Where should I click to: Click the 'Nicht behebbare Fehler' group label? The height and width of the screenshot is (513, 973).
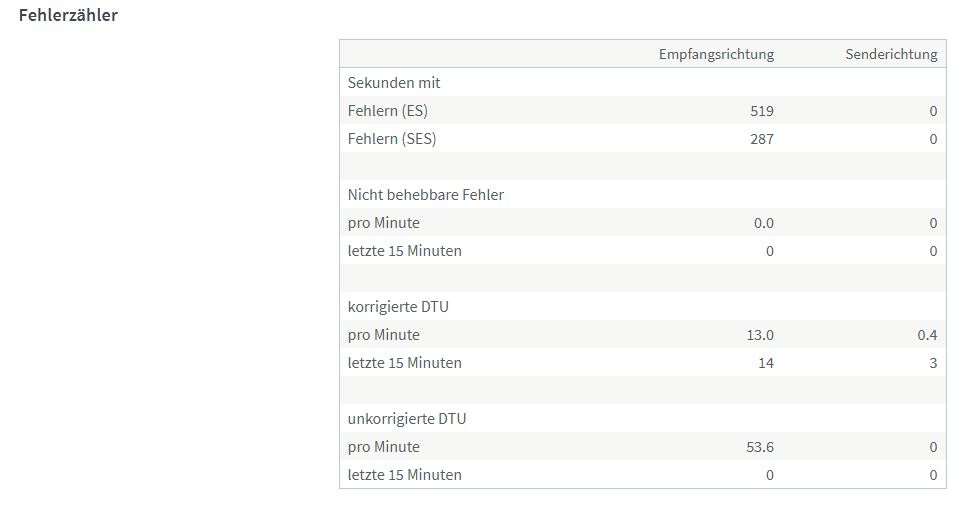(x=426, y=195)
